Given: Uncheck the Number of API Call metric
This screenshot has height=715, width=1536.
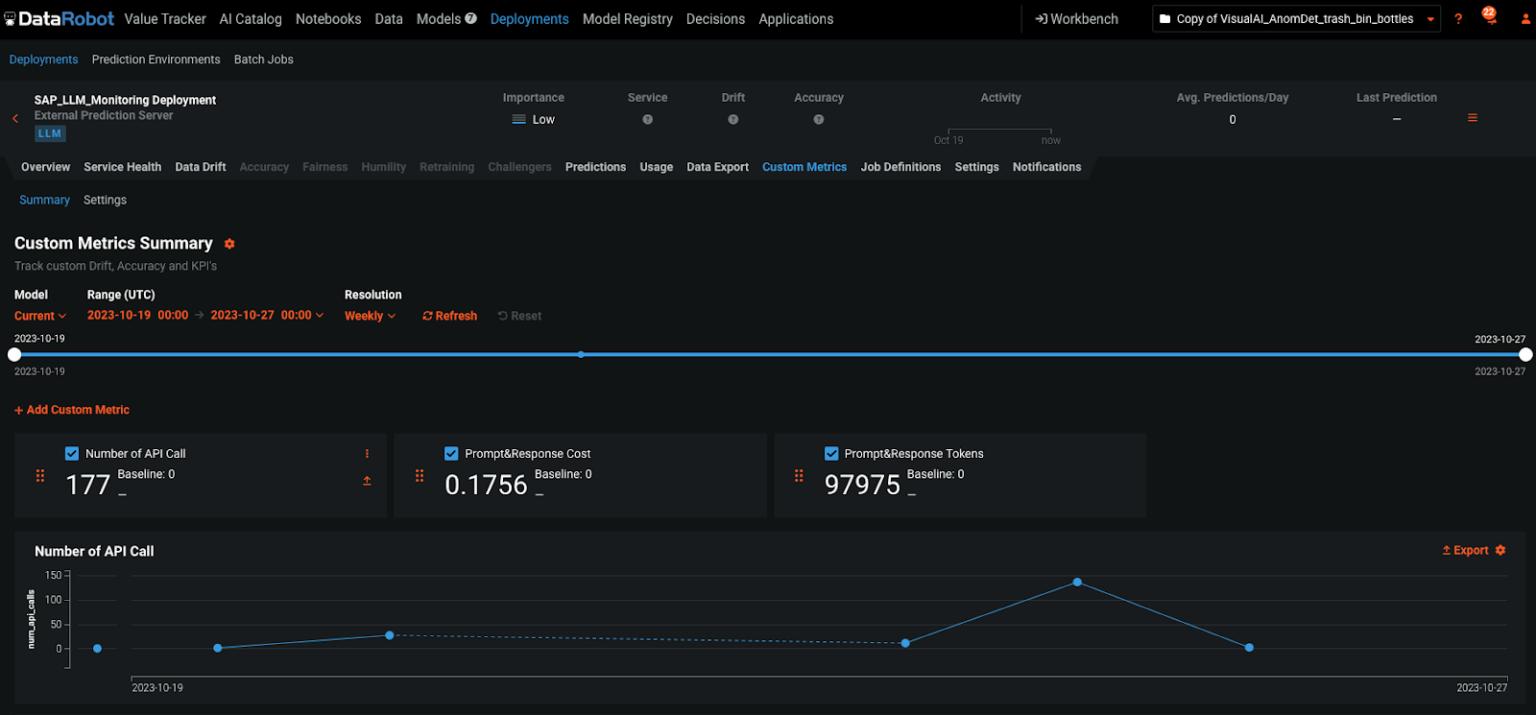Looking at the screenshot, I should [71, 453].
